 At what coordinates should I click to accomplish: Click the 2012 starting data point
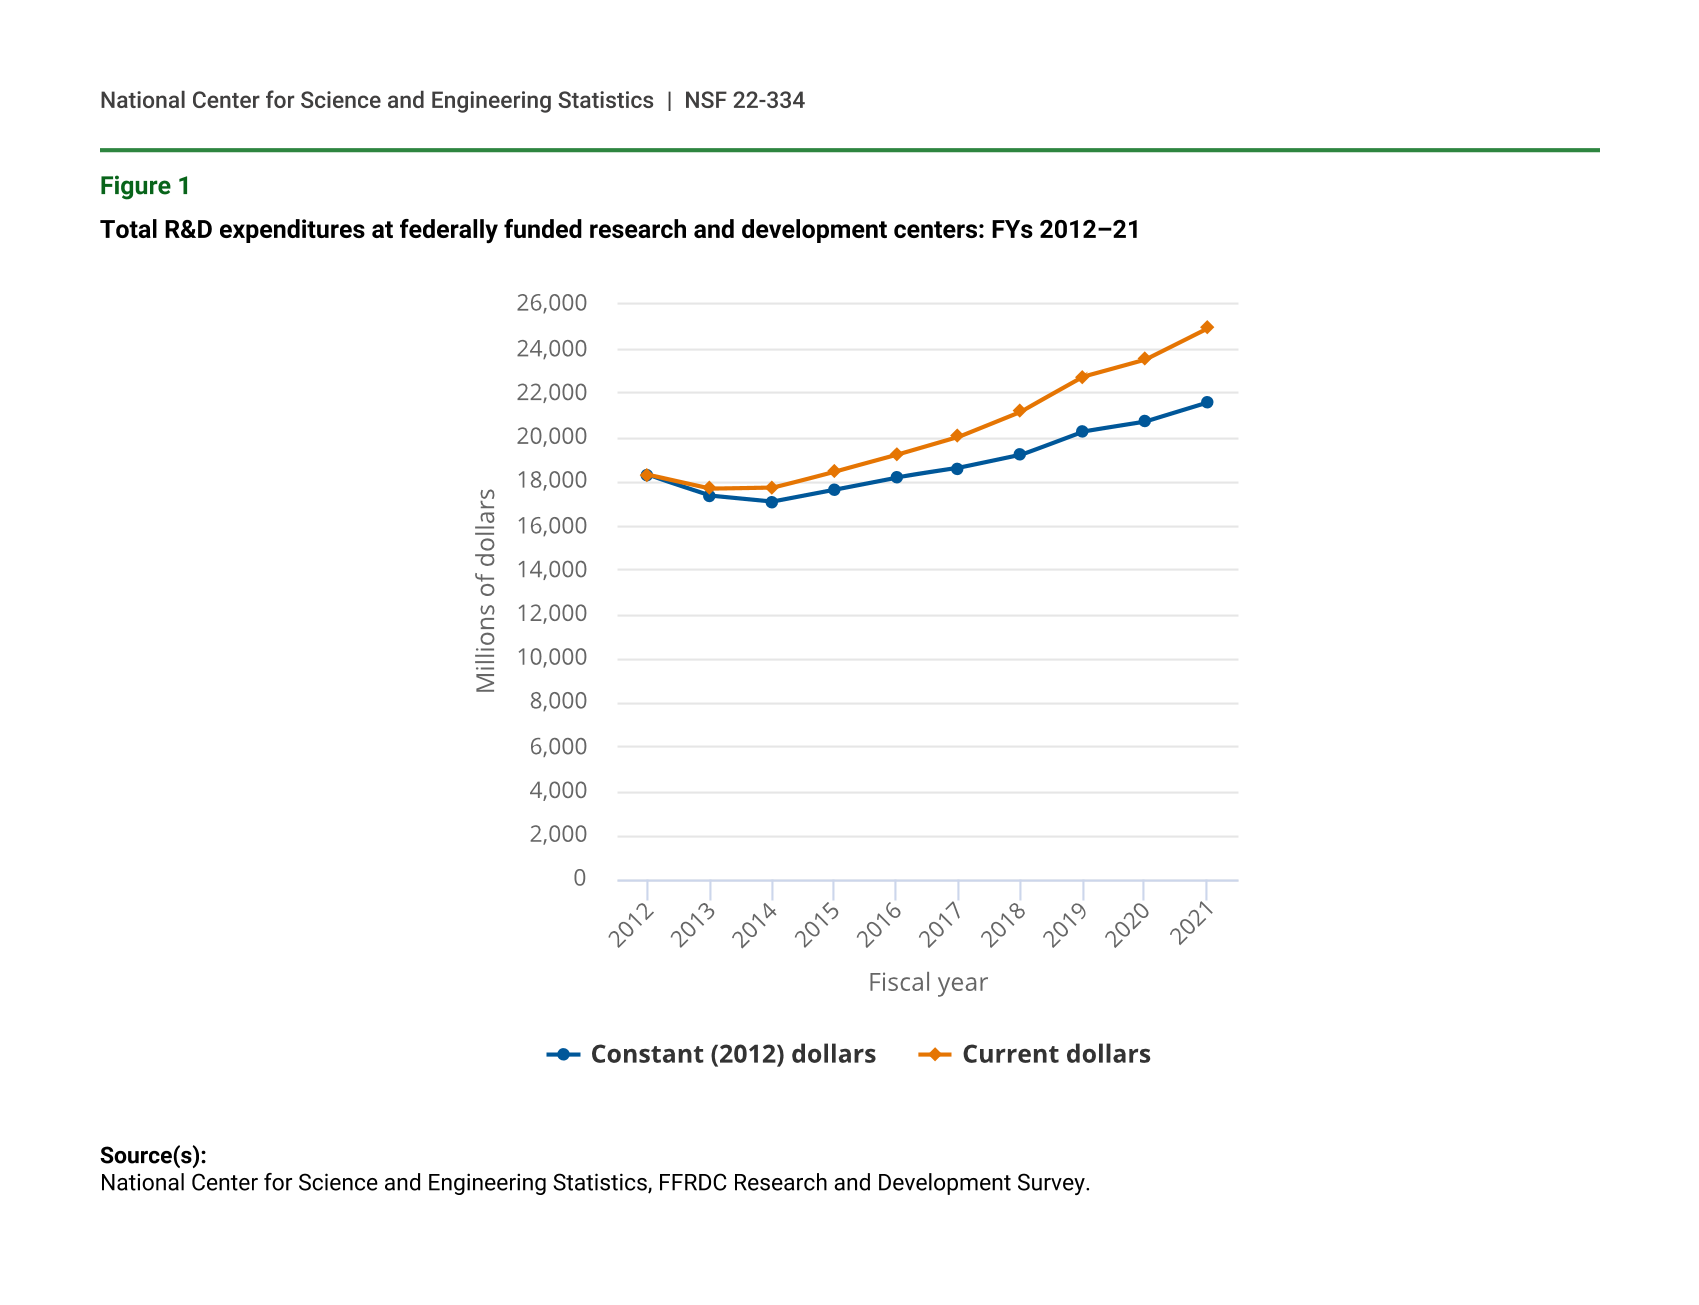(x=647, y=475)
